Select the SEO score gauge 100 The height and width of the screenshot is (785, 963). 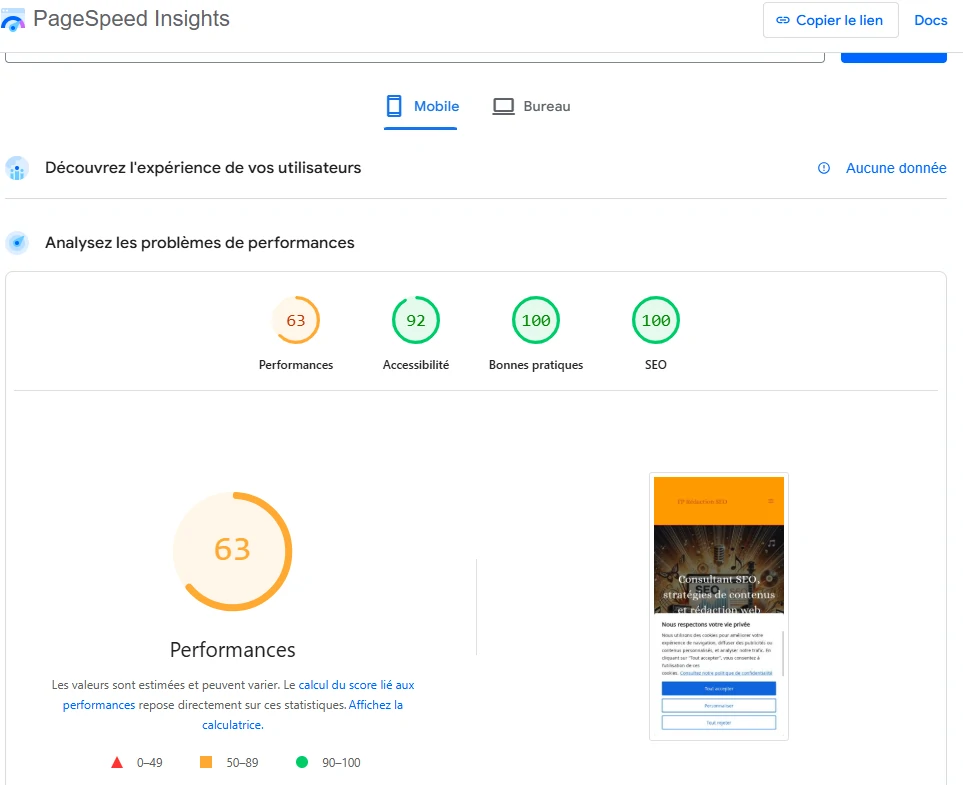pyautogui.click(x=656, y=320)
